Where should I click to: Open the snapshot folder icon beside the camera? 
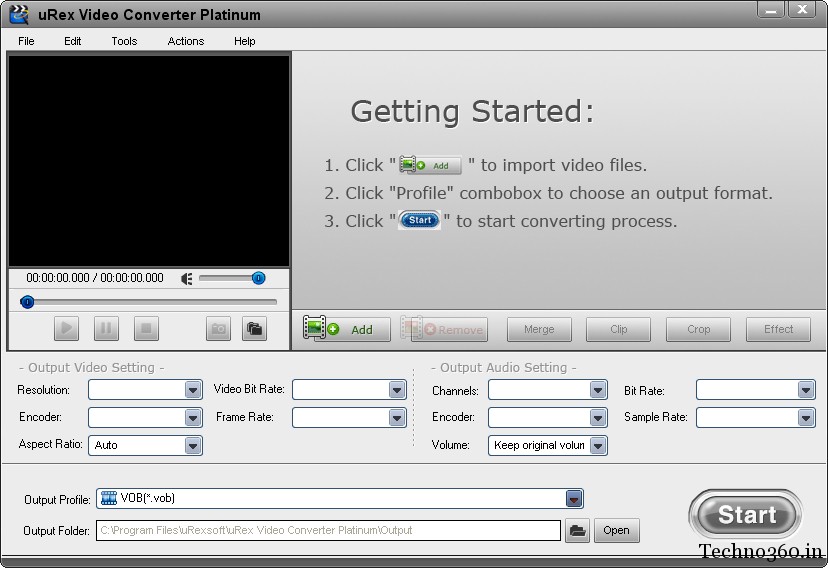pos(255,328)
